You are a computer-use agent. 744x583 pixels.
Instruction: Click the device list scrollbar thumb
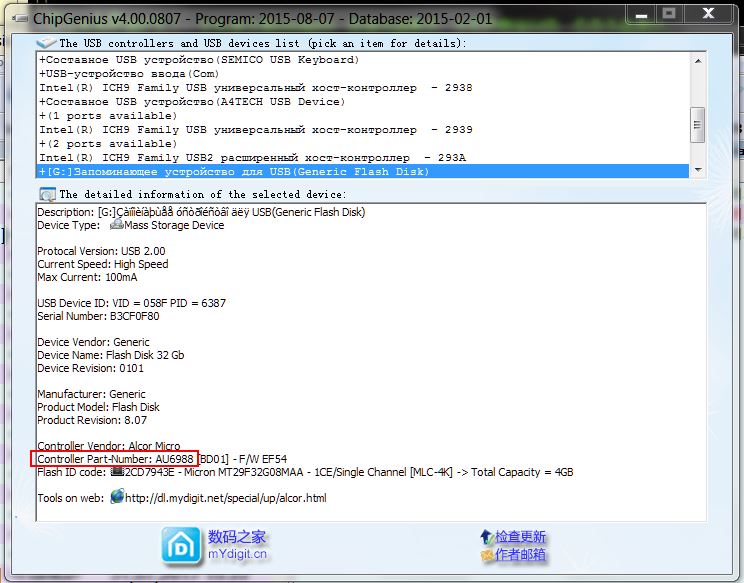tap(698, 125)
